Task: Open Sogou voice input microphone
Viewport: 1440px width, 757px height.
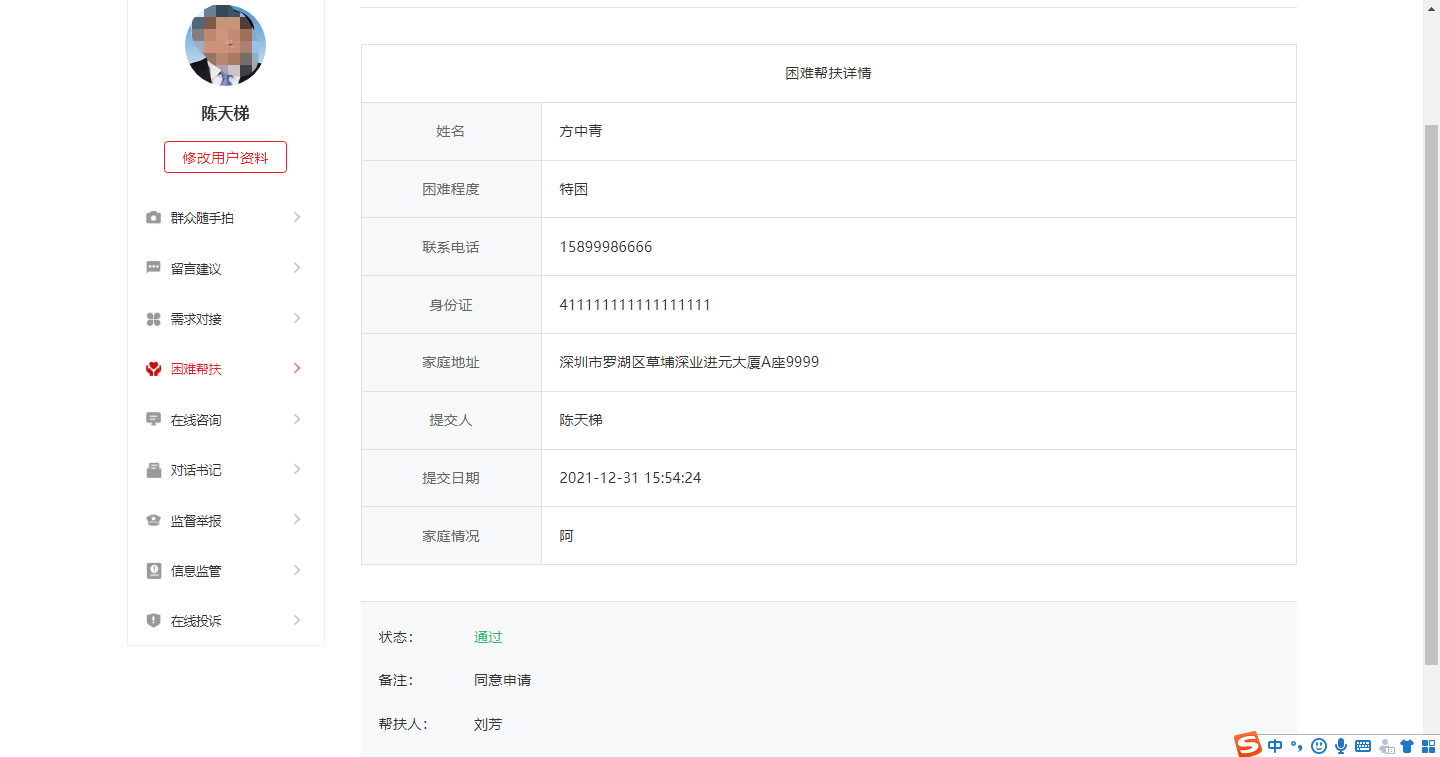Action: (x=1341, y=746)
